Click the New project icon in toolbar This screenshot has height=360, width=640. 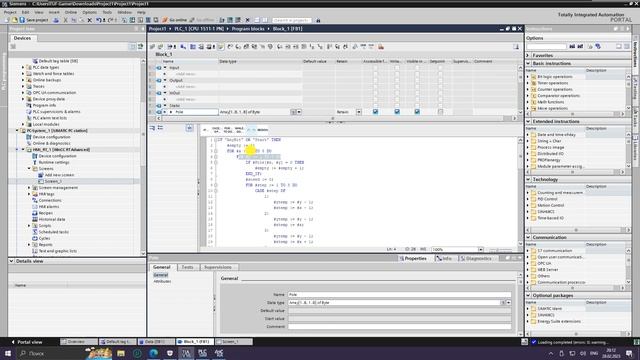7,20
